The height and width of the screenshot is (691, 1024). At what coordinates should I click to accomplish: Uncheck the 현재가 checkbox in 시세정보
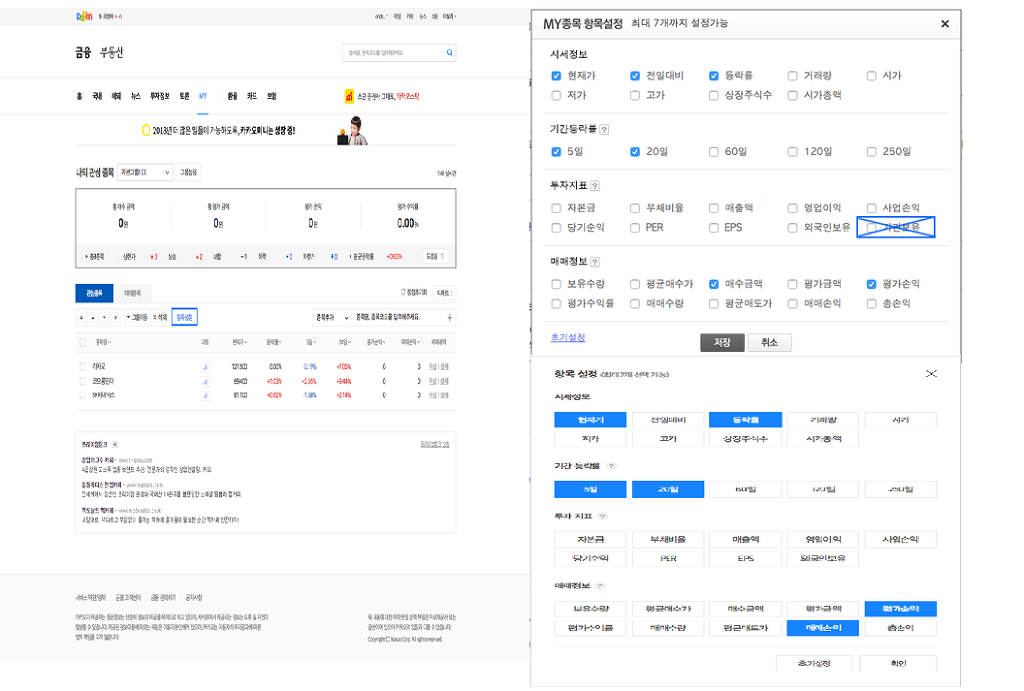click(554, 75)
